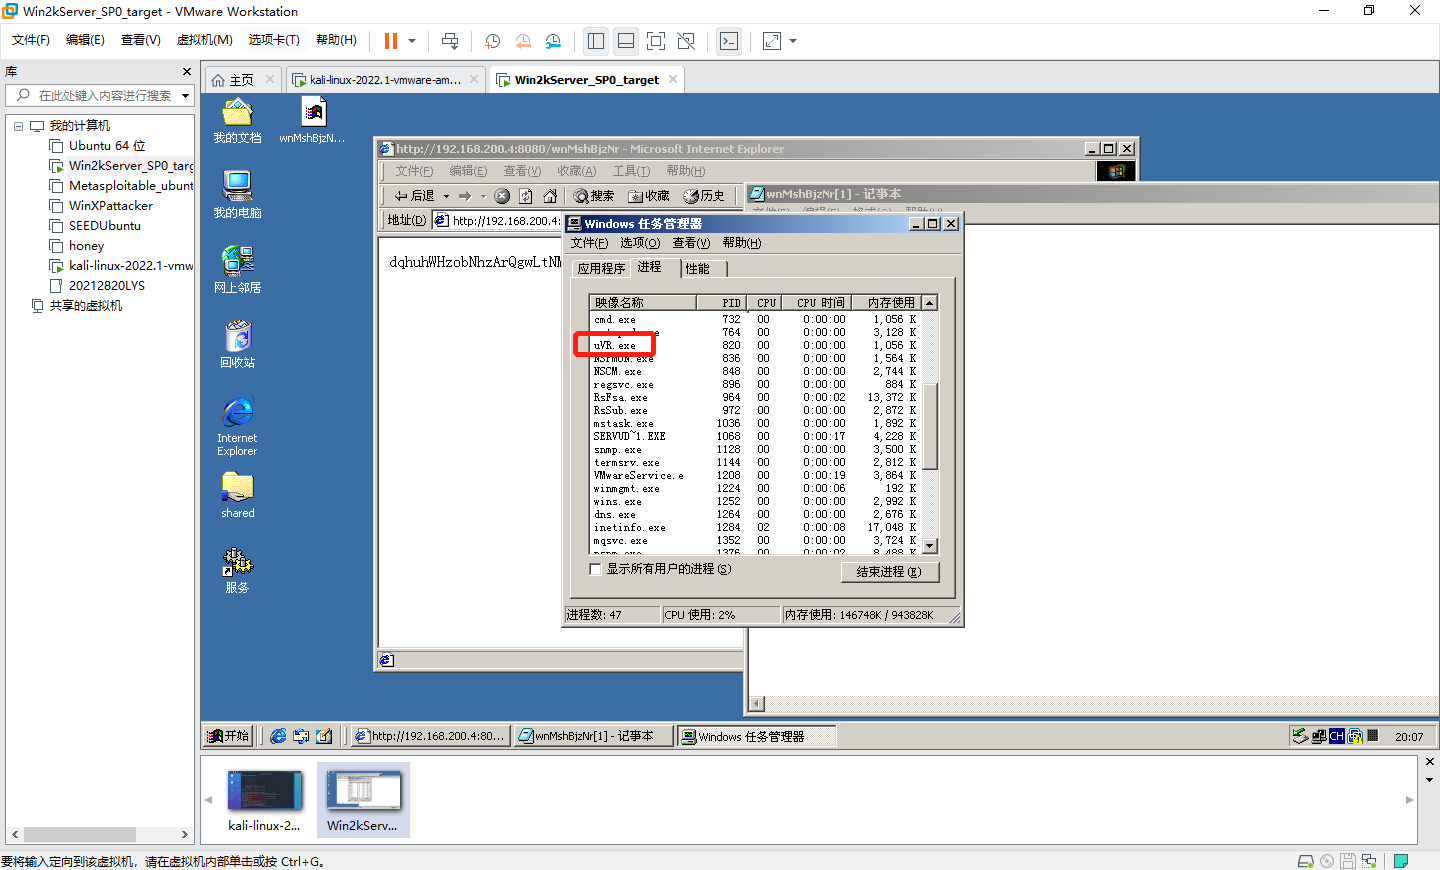1440x870 pixels.
Task: Open the VMware console view icon
Action: click(729, 41)
